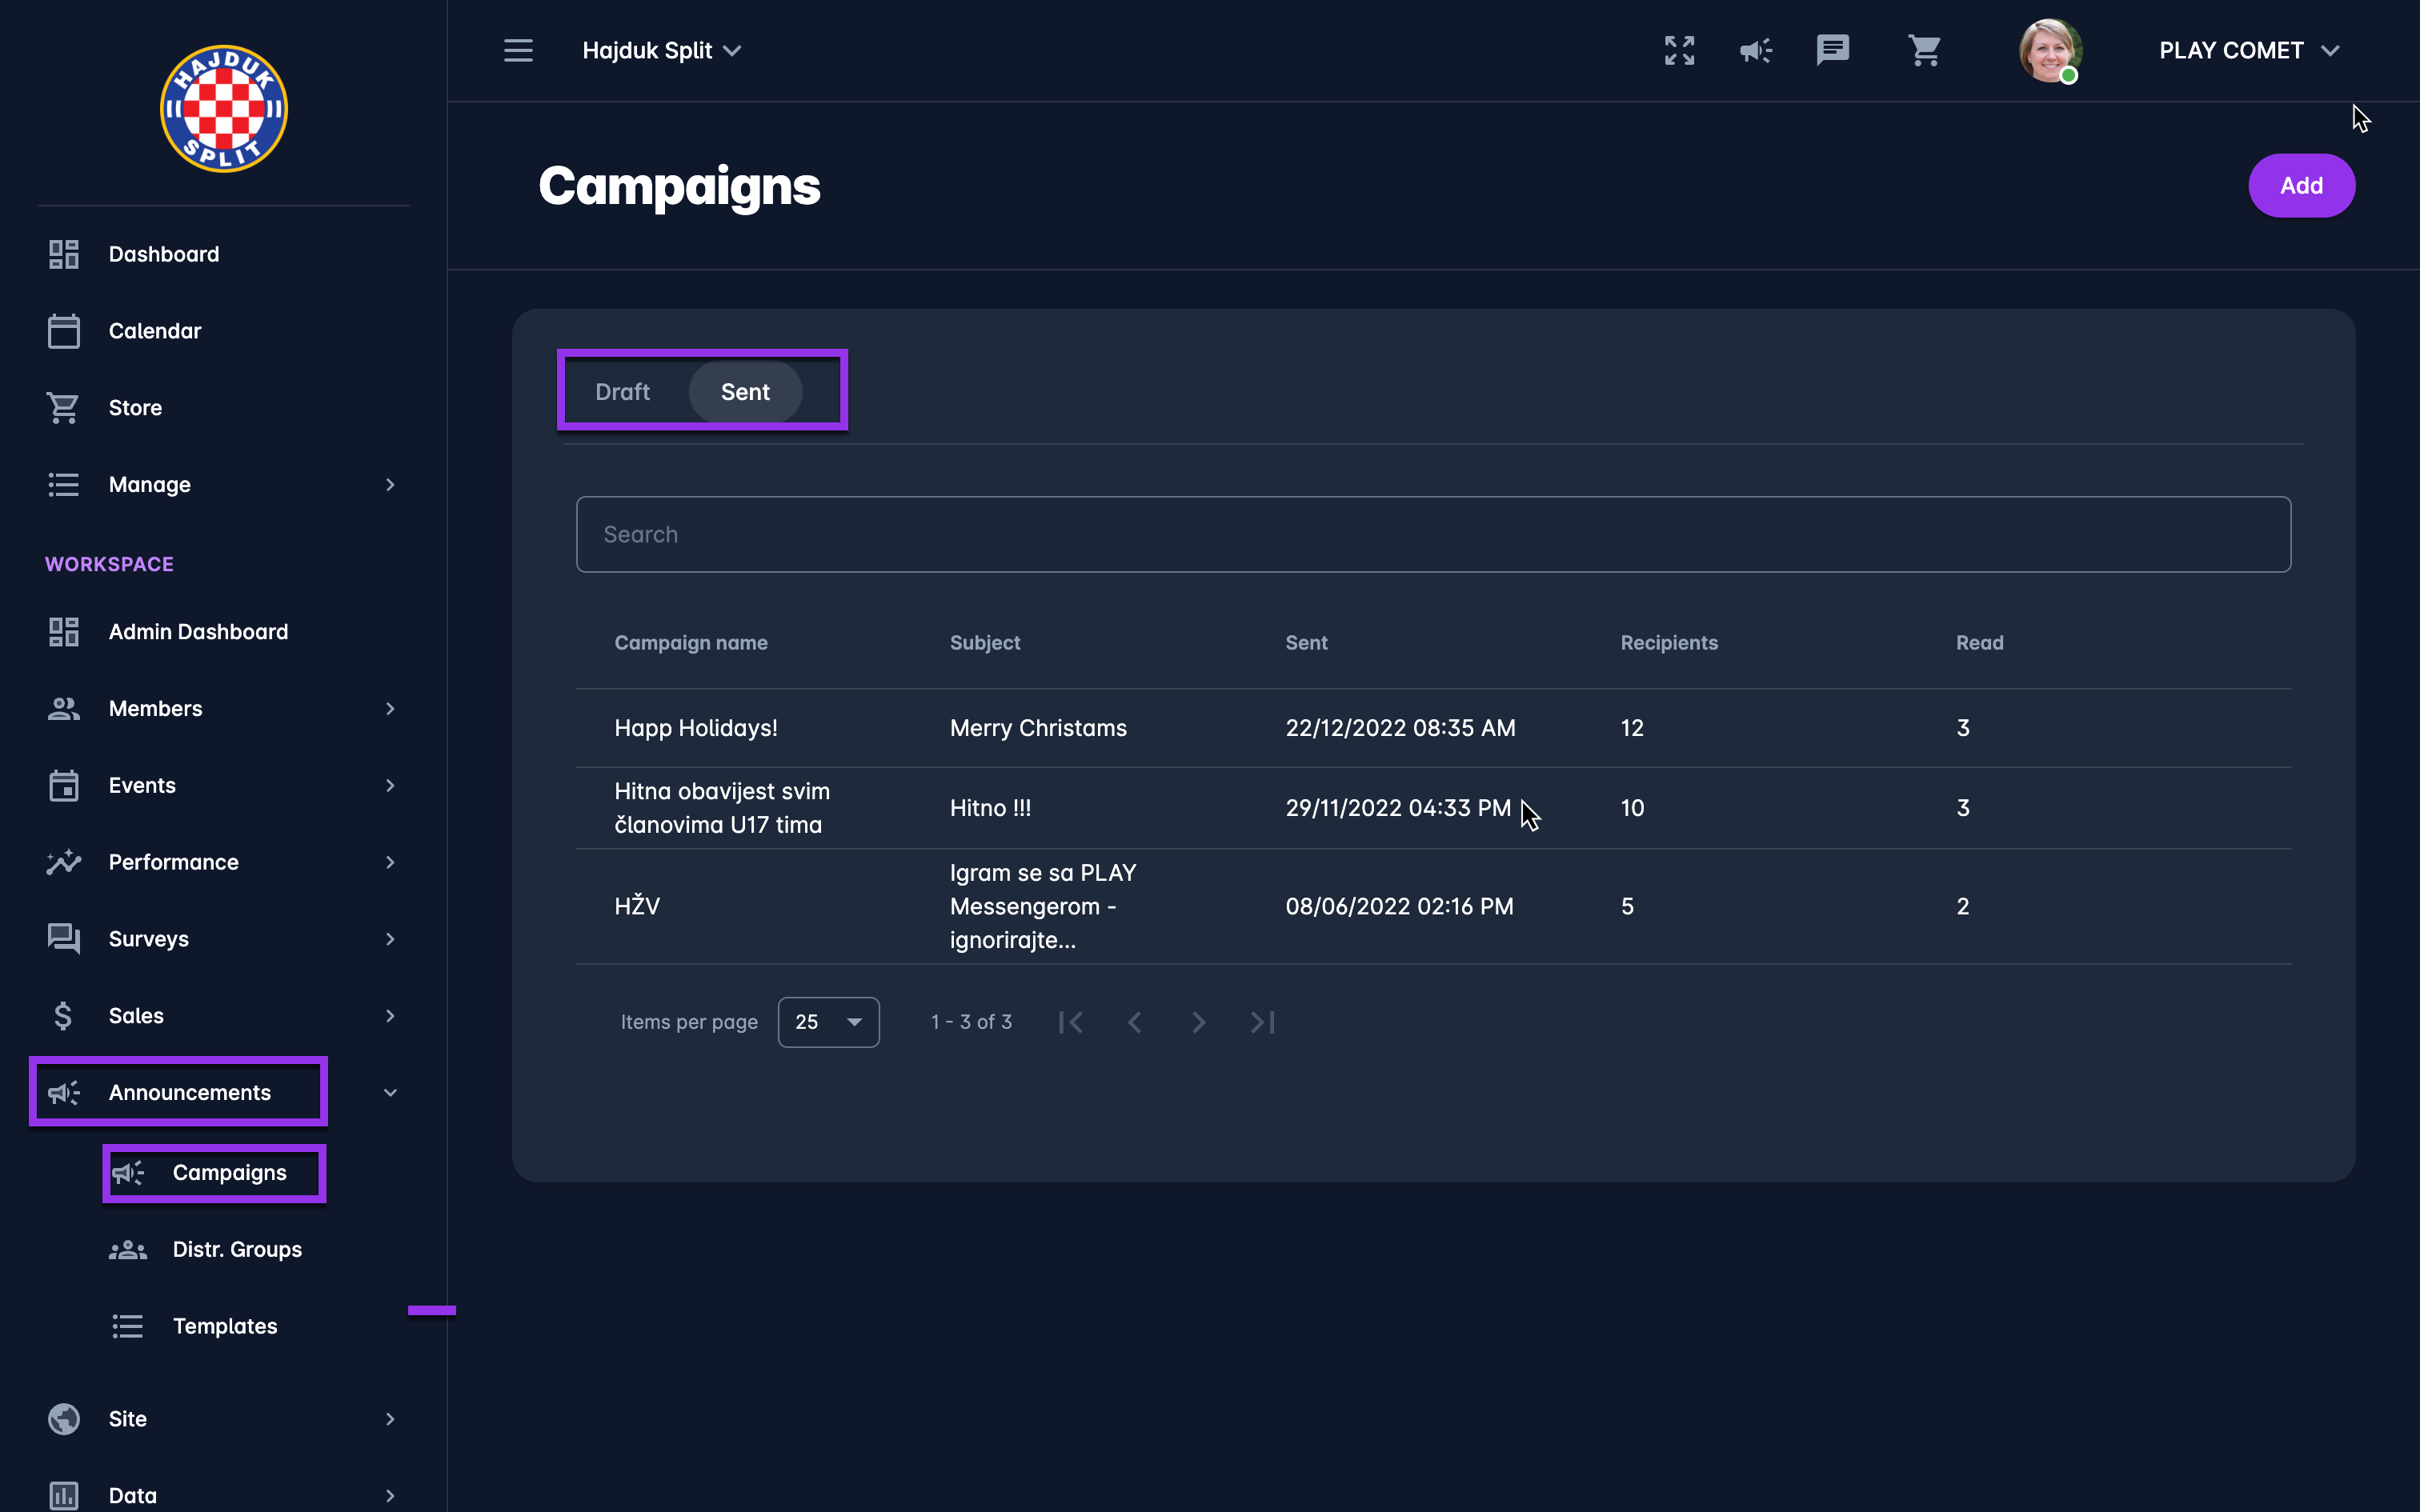Select the Sent toggle option
Image resolution: width=2420 pixels, height=1512 pixels.
click(x=745, y=392)
